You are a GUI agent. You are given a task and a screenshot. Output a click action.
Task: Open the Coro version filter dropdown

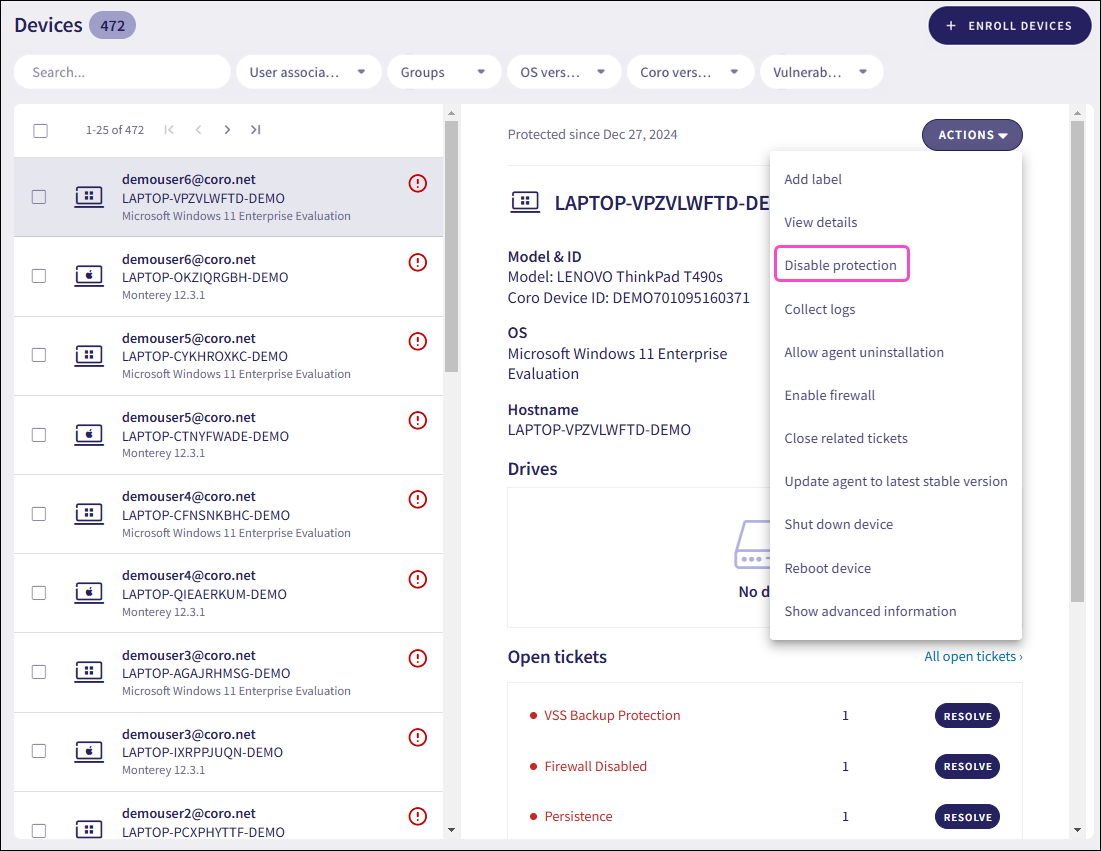[x=690, y=72]
